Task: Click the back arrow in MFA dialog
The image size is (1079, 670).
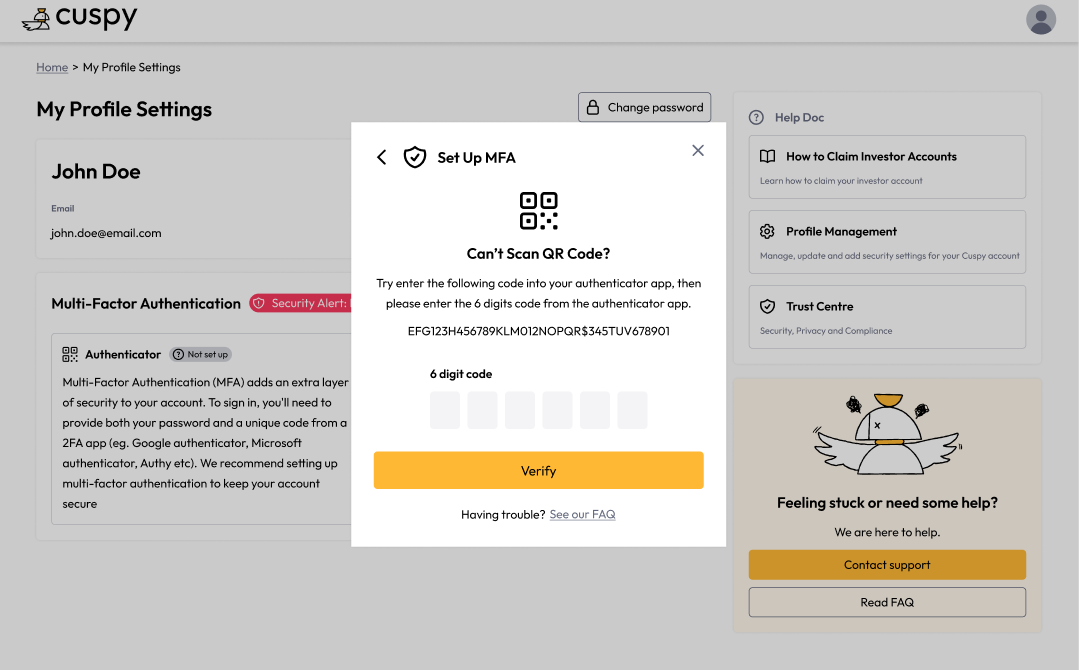Action: [381, 158]
